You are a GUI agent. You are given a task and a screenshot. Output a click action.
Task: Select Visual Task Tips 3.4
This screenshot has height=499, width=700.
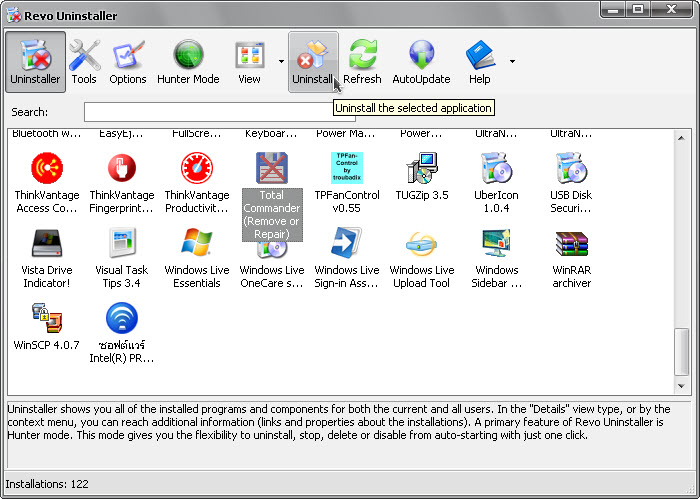[122, 244]
